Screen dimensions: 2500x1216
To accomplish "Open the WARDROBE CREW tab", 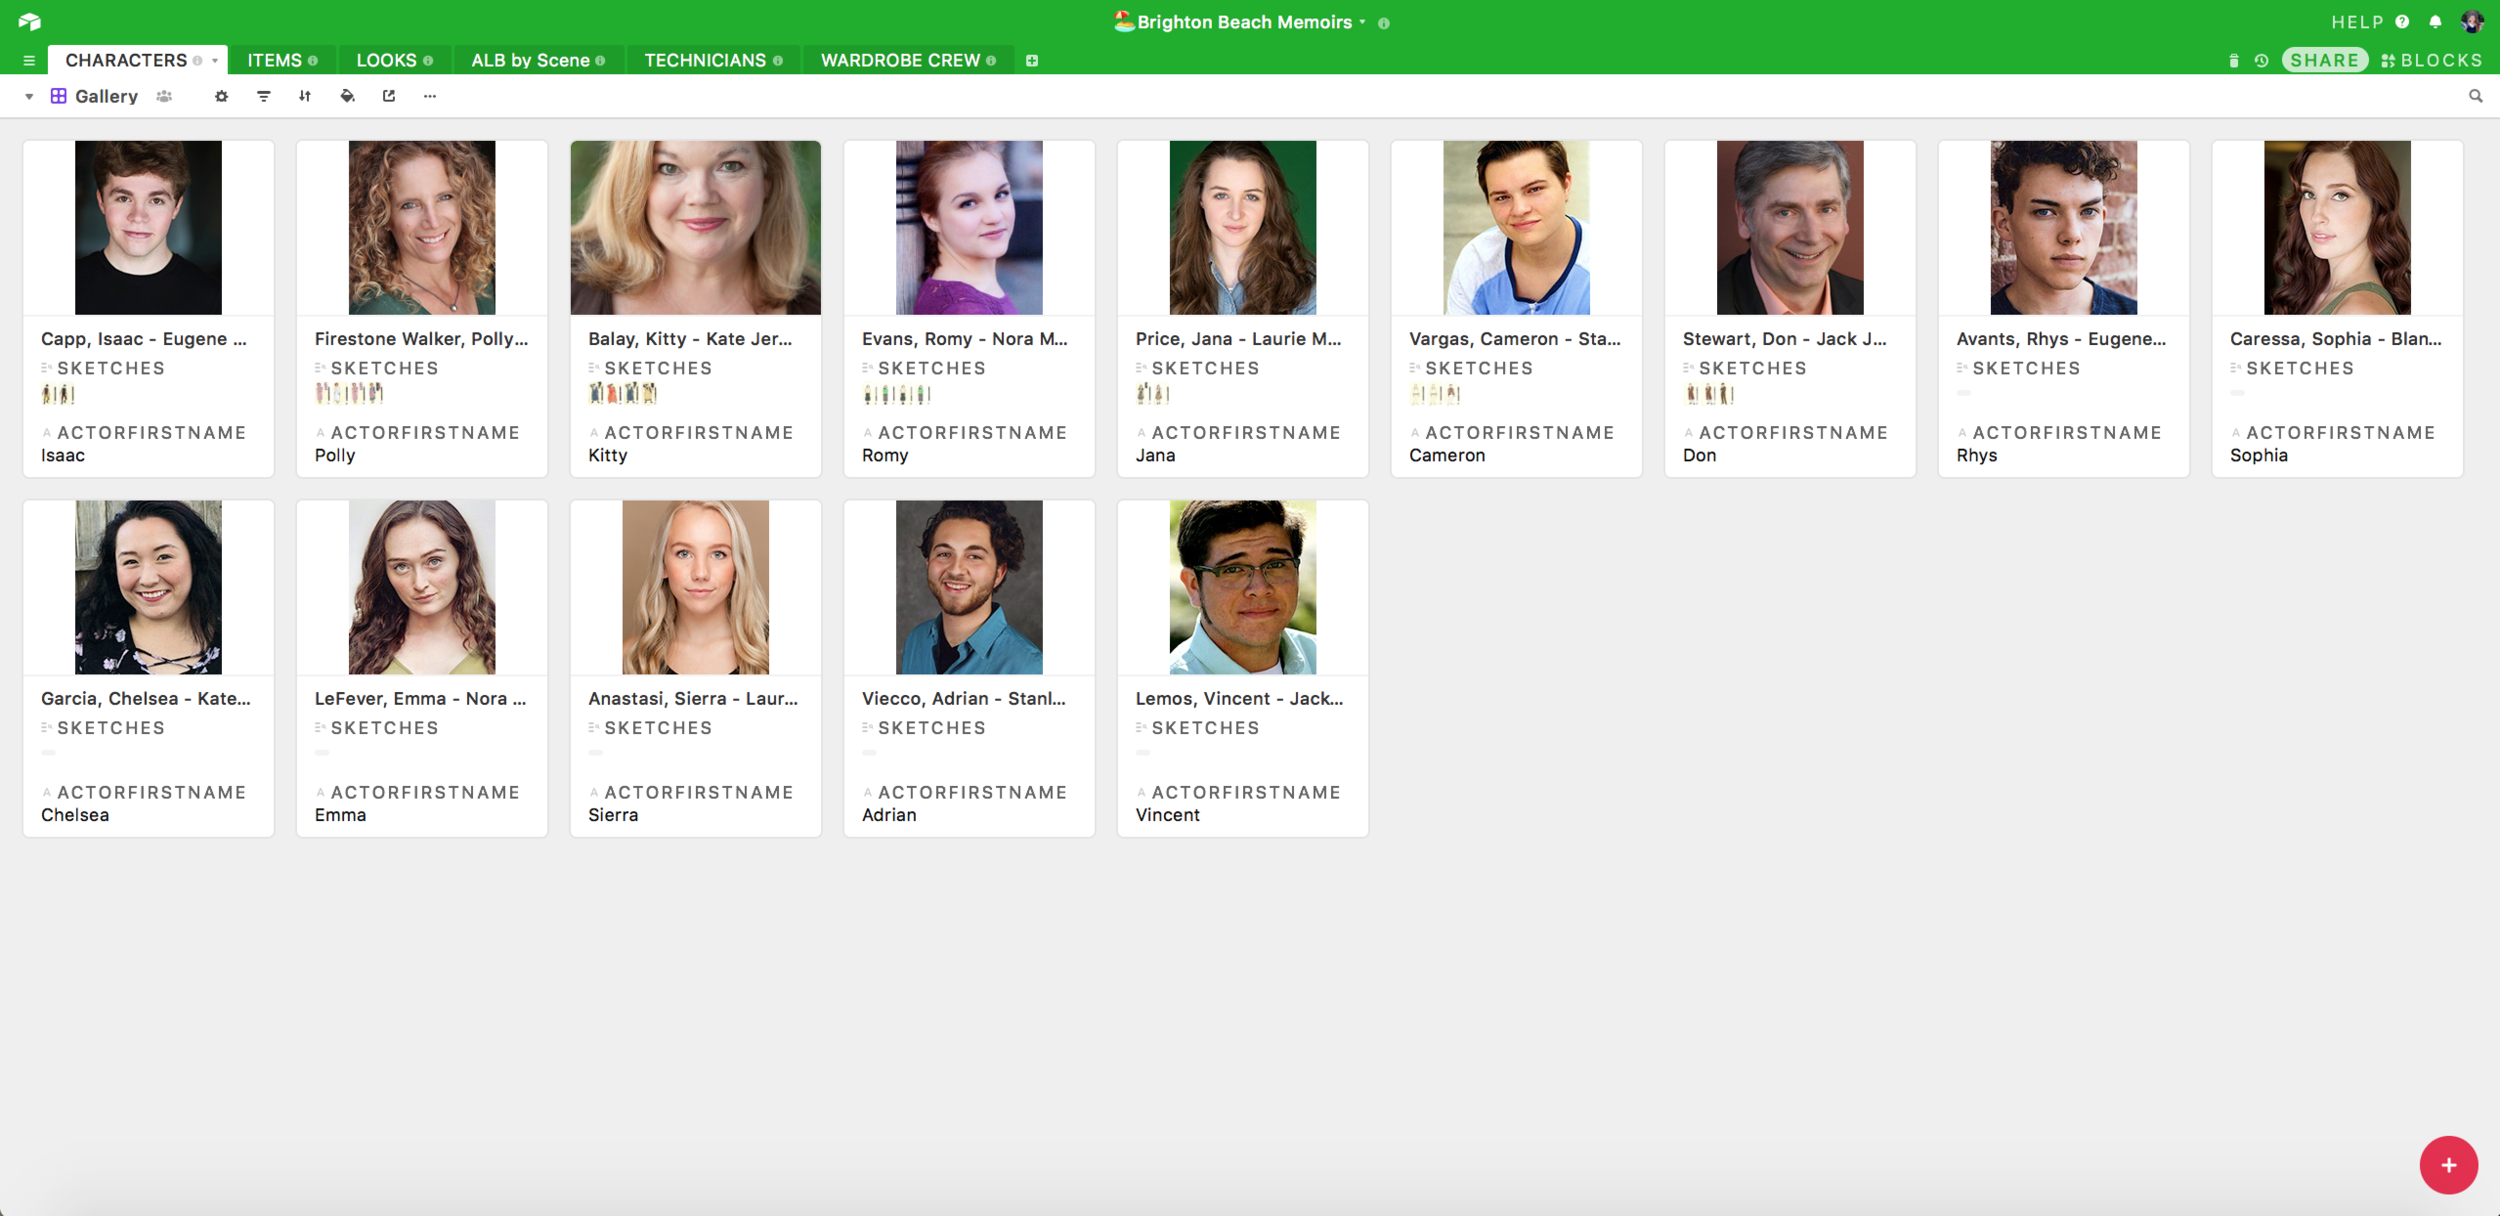I will (x=900, y=60).
